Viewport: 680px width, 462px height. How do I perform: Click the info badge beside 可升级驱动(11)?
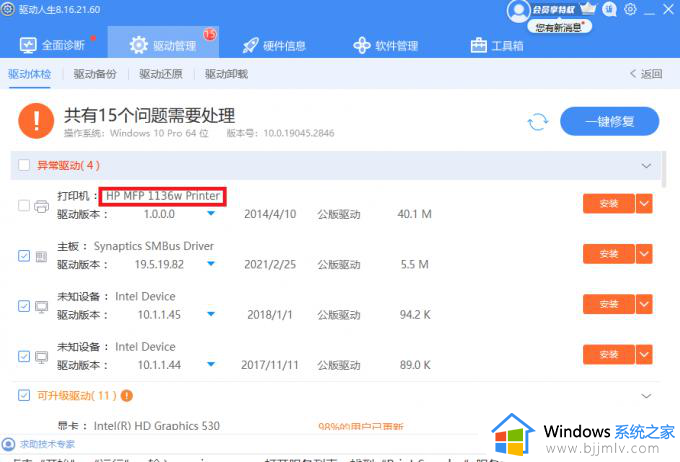click(x=127, y=396)
